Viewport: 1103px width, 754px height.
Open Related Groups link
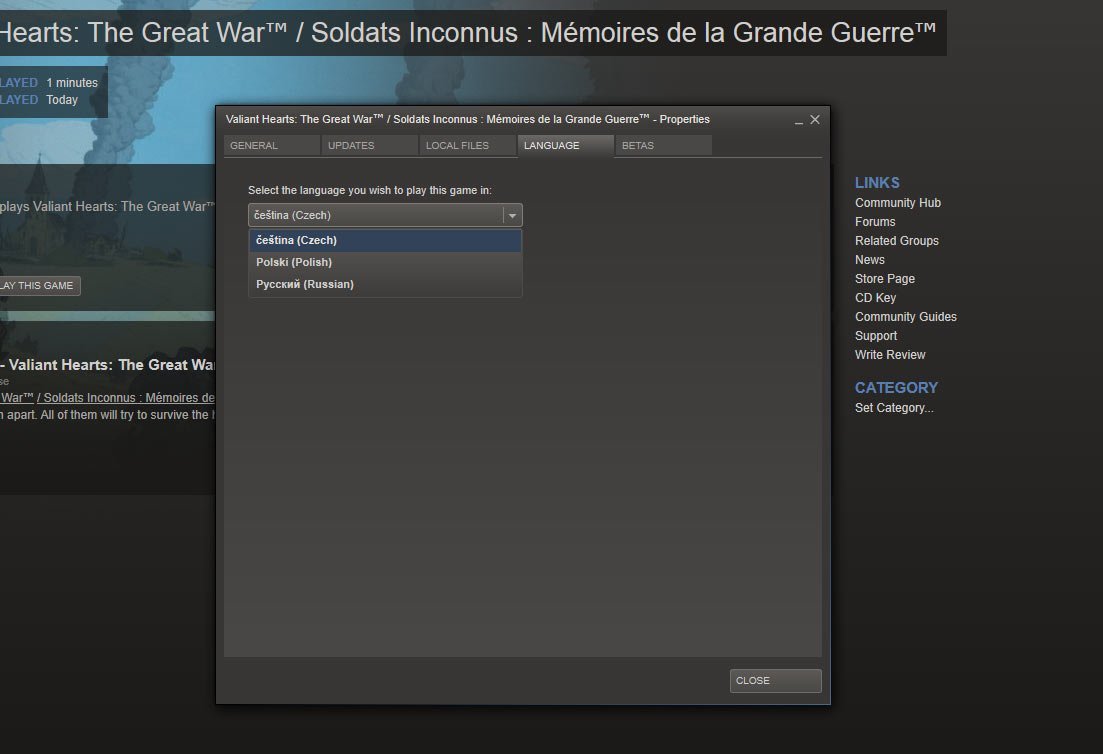897,241
